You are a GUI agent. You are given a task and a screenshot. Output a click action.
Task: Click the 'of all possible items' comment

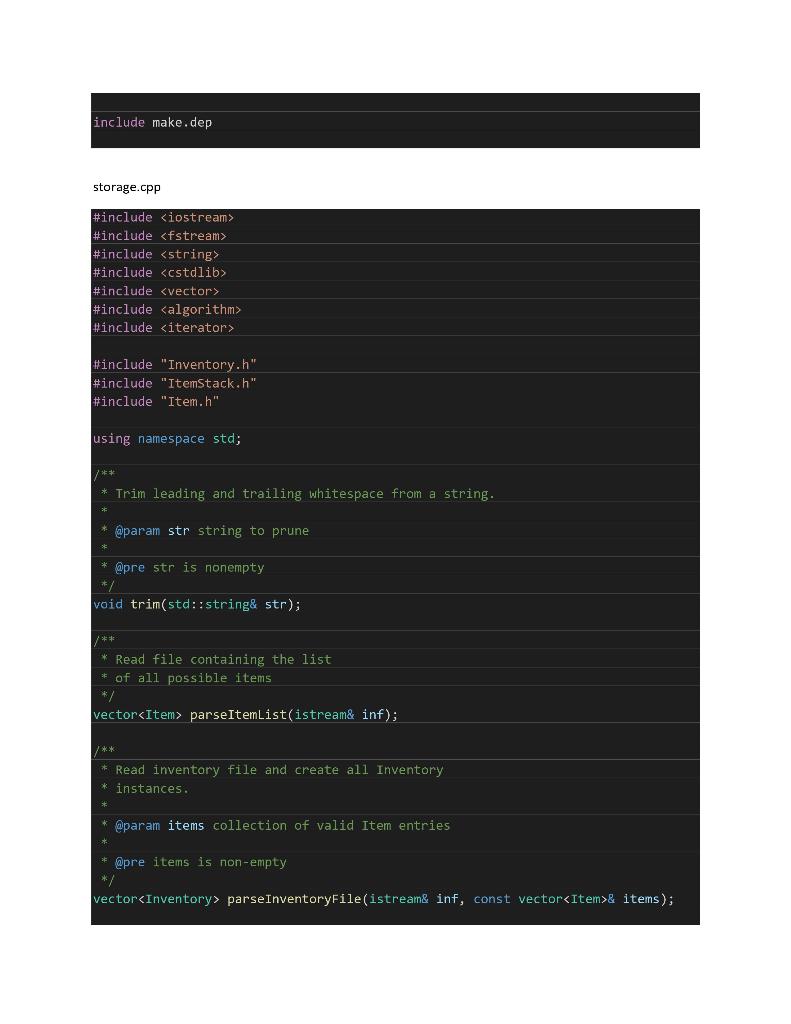tap(186, 678)
